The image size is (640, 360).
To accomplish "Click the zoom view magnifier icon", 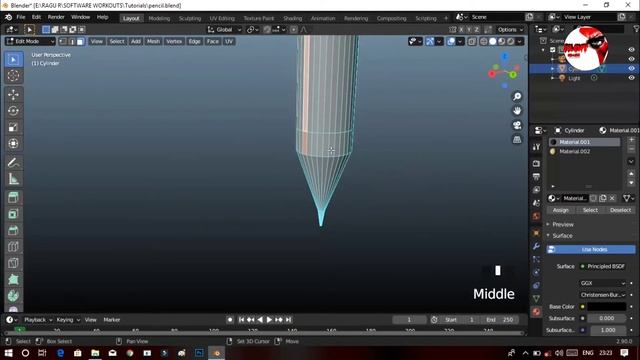I will click(x=517, y=96).
